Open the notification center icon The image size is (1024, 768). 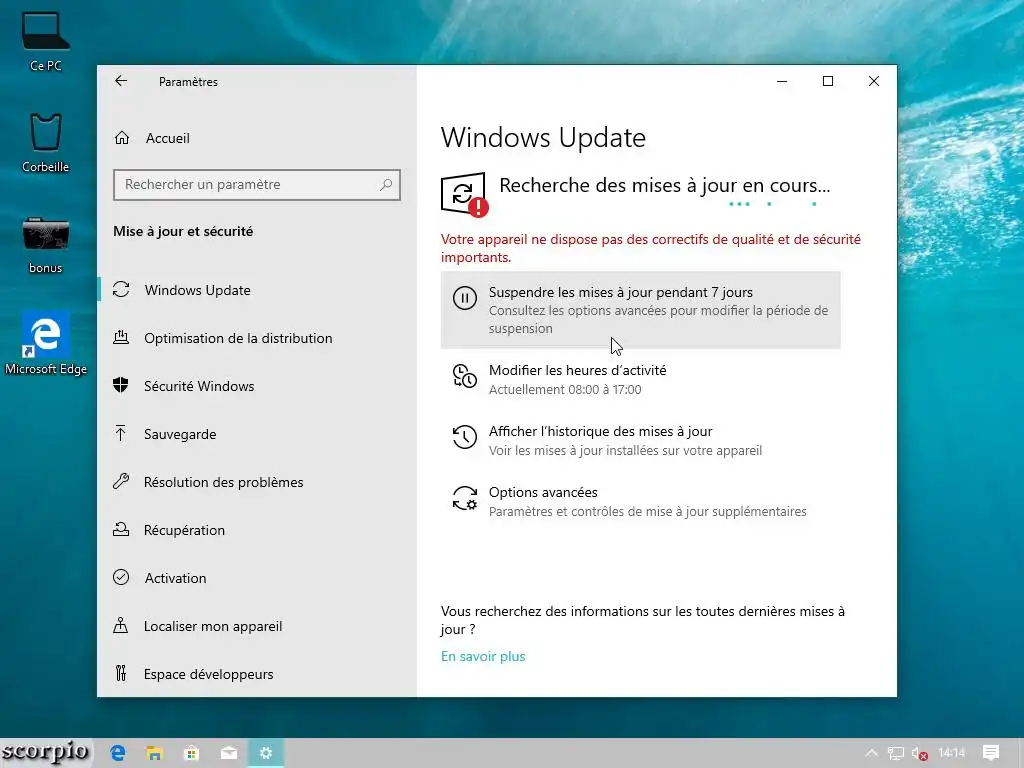[991, 753]
